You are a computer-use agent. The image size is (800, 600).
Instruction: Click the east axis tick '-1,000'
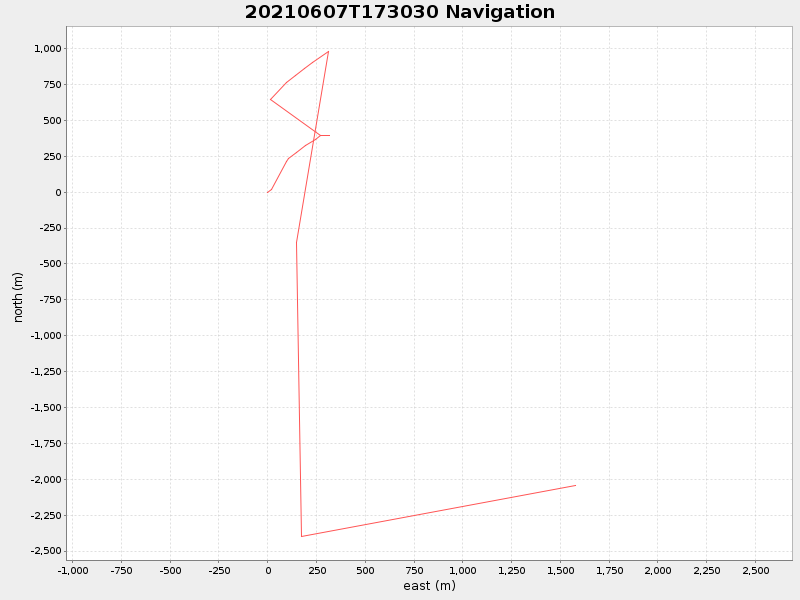click(72, 571)
